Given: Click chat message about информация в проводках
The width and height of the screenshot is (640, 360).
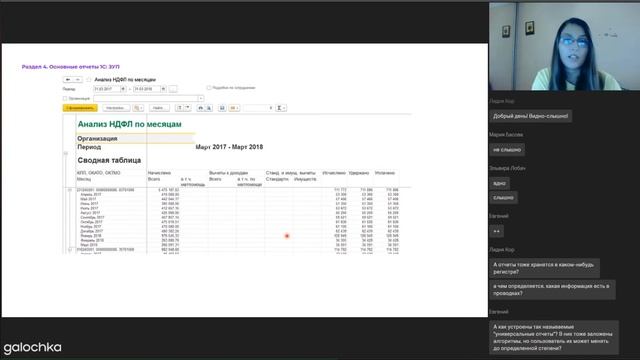Looking at the screenshot, I should (552, 290).
